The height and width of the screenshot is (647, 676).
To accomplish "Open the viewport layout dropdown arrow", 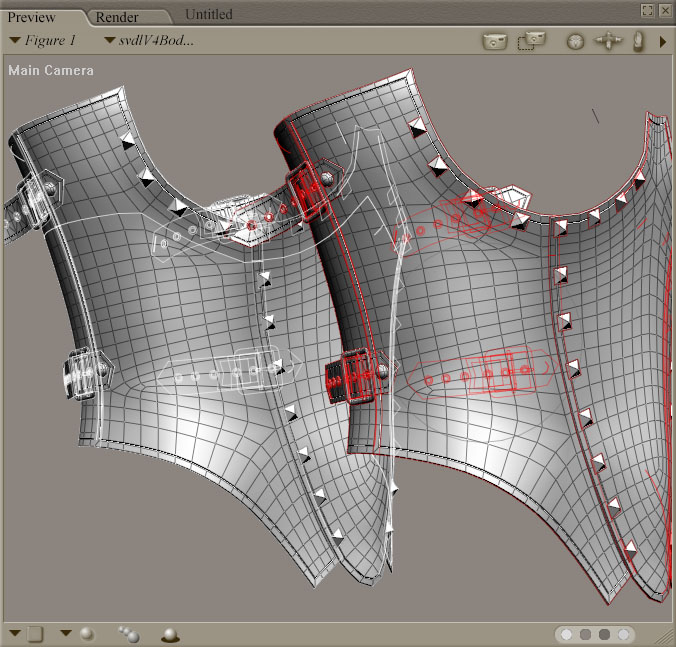I will 15,633.
